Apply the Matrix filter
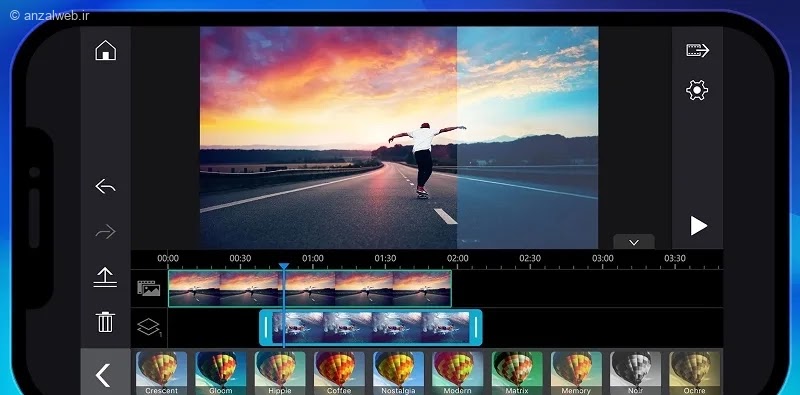Viewport: 800px width, 395px height. (x=516, y=373)
